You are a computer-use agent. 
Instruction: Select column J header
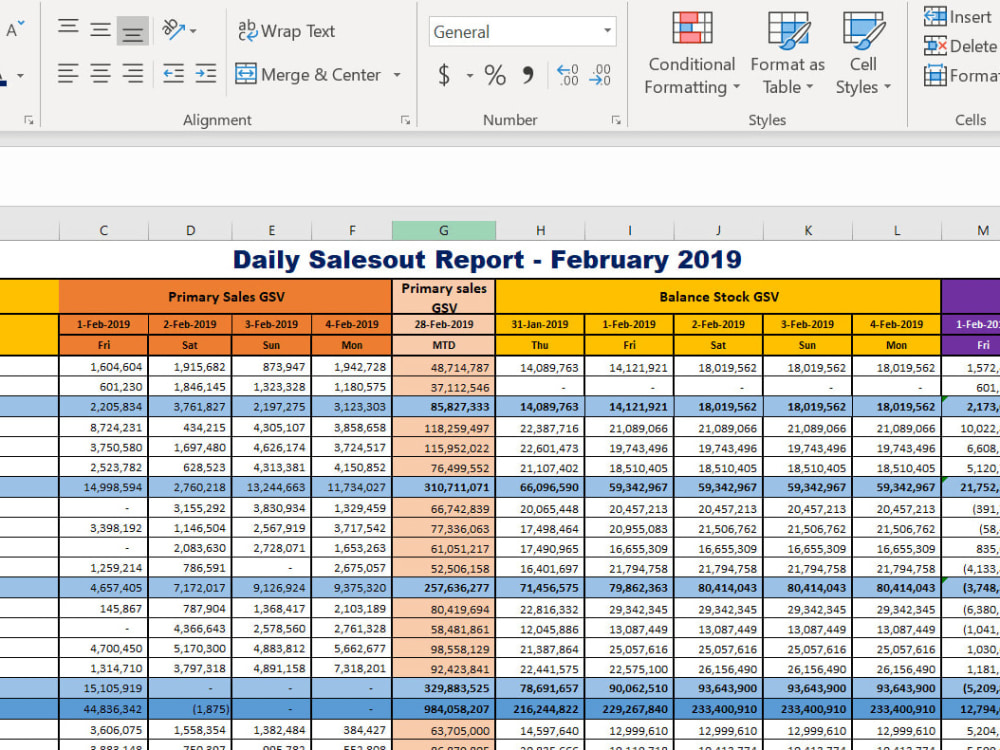[718, 231]
